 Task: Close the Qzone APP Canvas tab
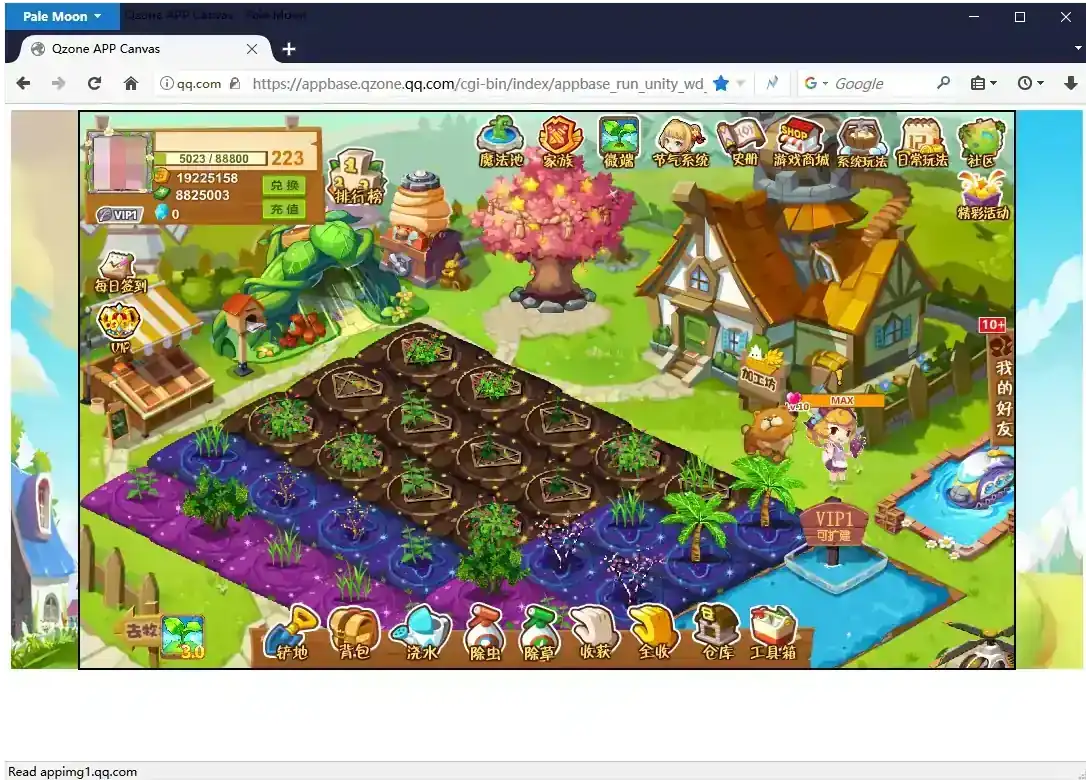tap(252, 48)
